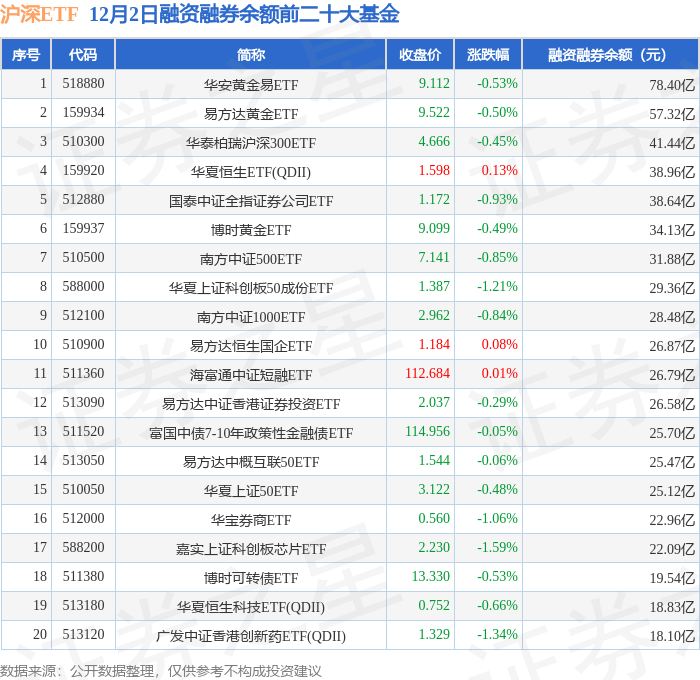Select the name 南方中证1000ETF
This screenshot has height=680, width=700.
click(251, 317)
